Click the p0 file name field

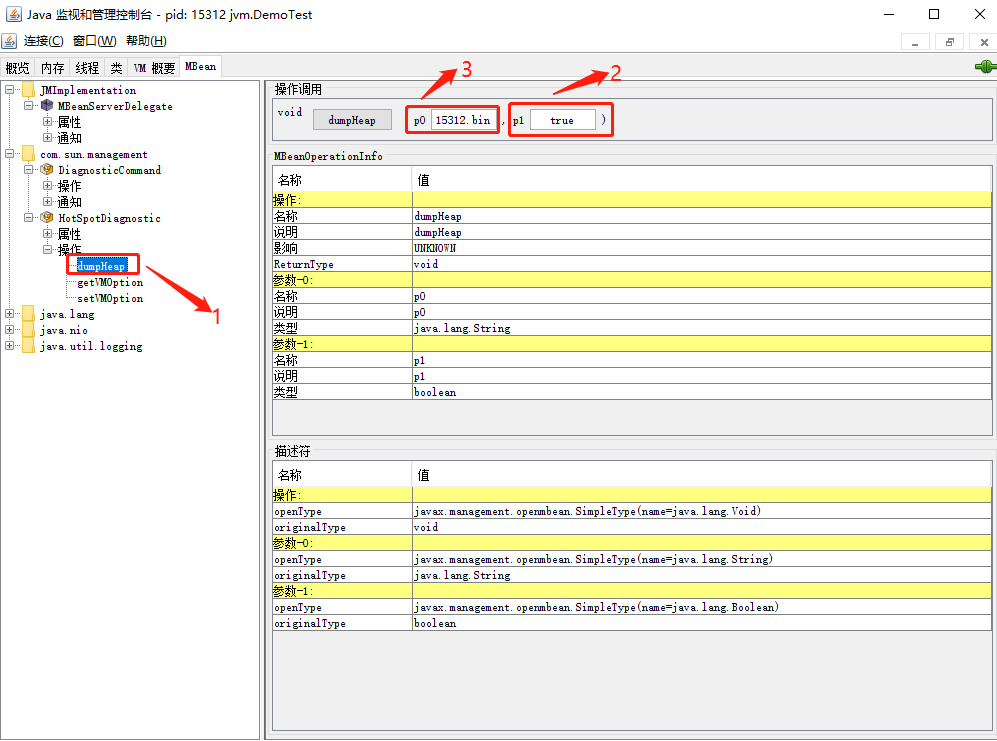[464, 120]
